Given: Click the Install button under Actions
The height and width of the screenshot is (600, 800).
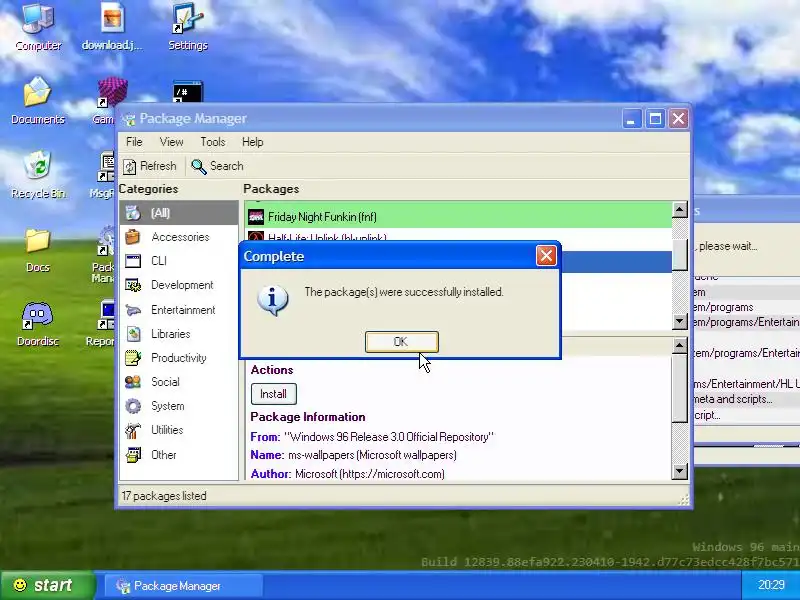Looking at the screenshot, I should tap(273, 394).
